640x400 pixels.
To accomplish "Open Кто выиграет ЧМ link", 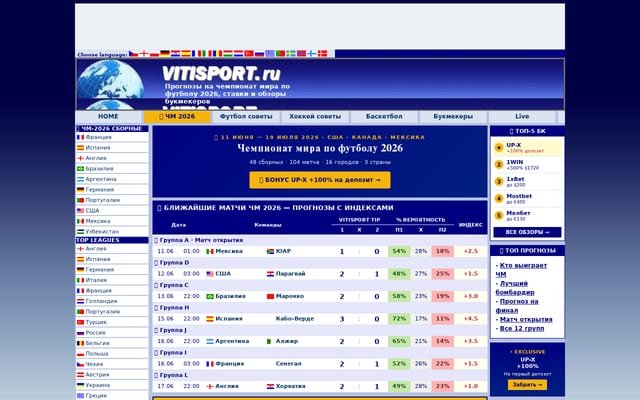I will [521, 270].
